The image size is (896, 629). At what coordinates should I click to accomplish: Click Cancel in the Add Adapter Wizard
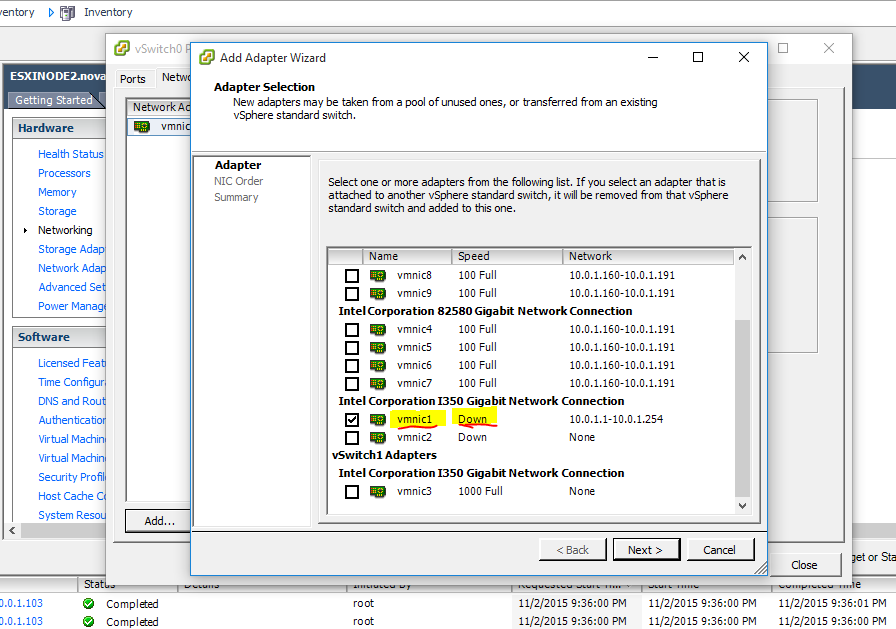[720, 550]
